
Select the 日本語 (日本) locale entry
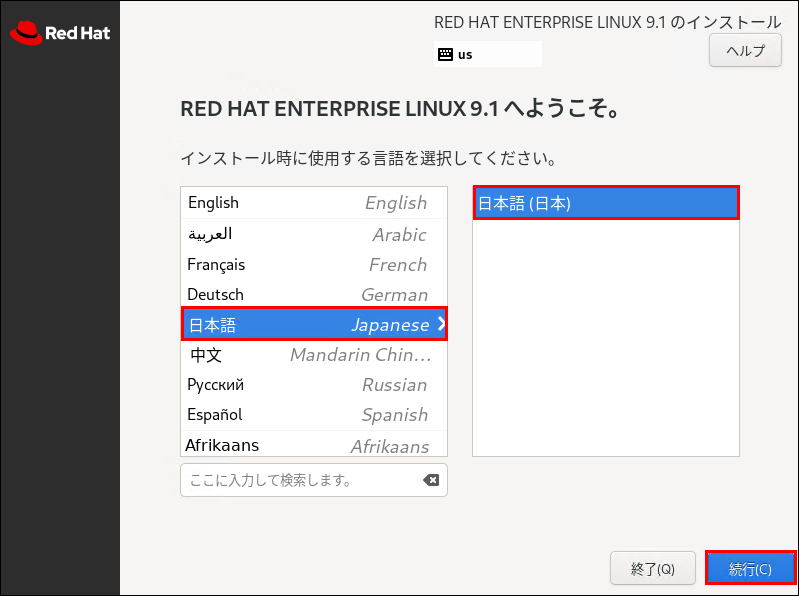tap(606, 203)
